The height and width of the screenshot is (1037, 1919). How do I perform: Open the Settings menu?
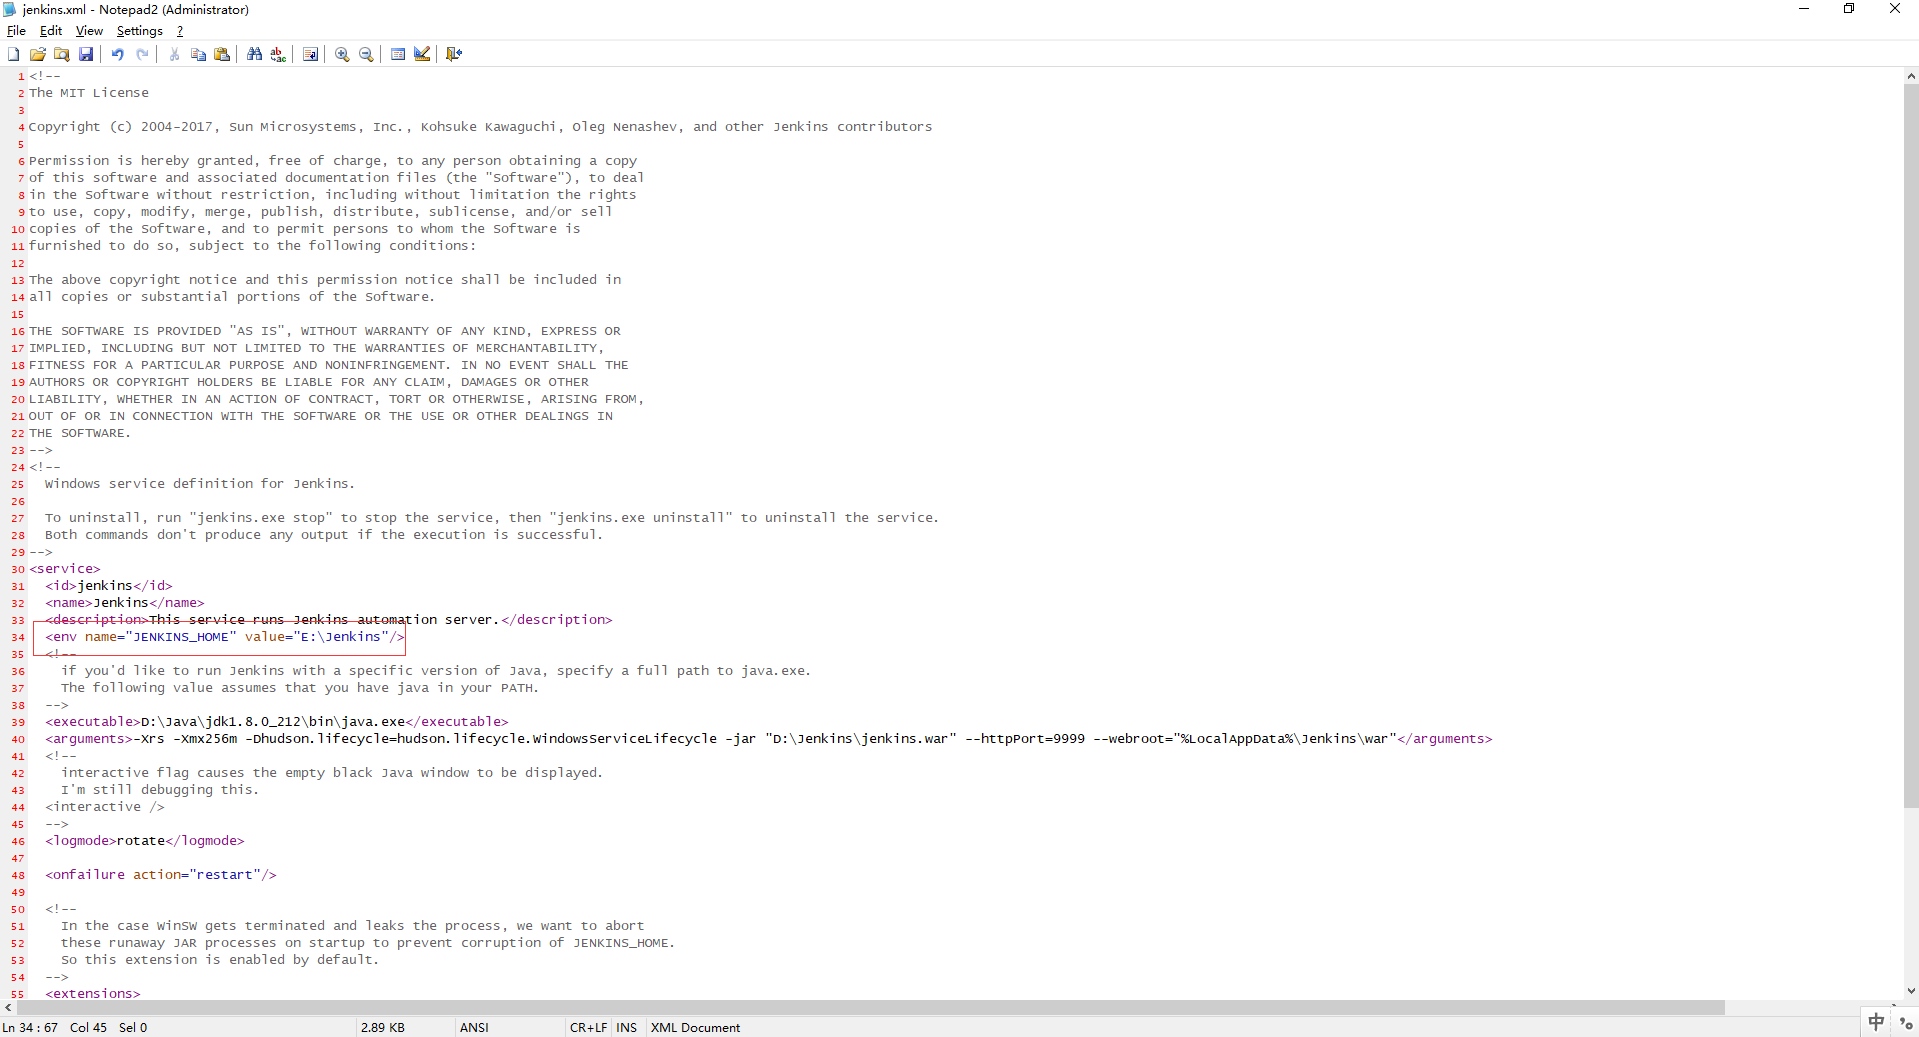(139, 31)
